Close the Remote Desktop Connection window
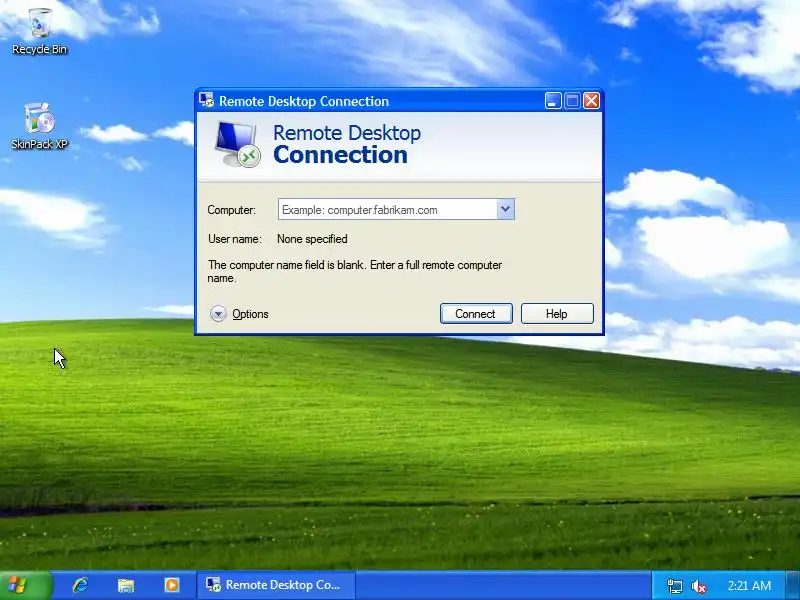Viewport: 800px width, 600px height. click(x=592, y=101)
